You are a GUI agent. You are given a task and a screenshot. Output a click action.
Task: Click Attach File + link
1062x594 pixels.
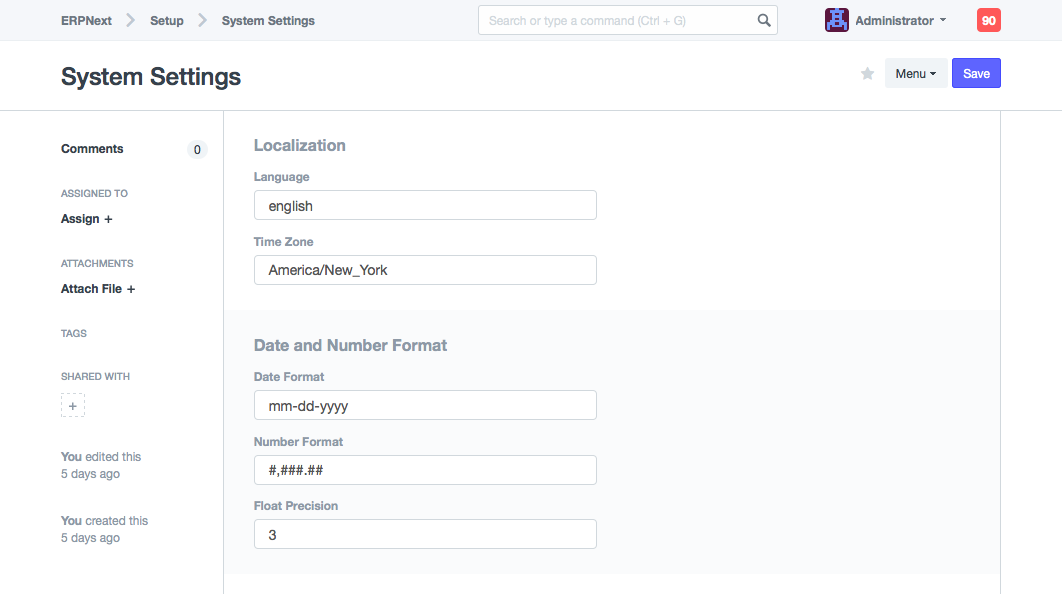(97, 289)
